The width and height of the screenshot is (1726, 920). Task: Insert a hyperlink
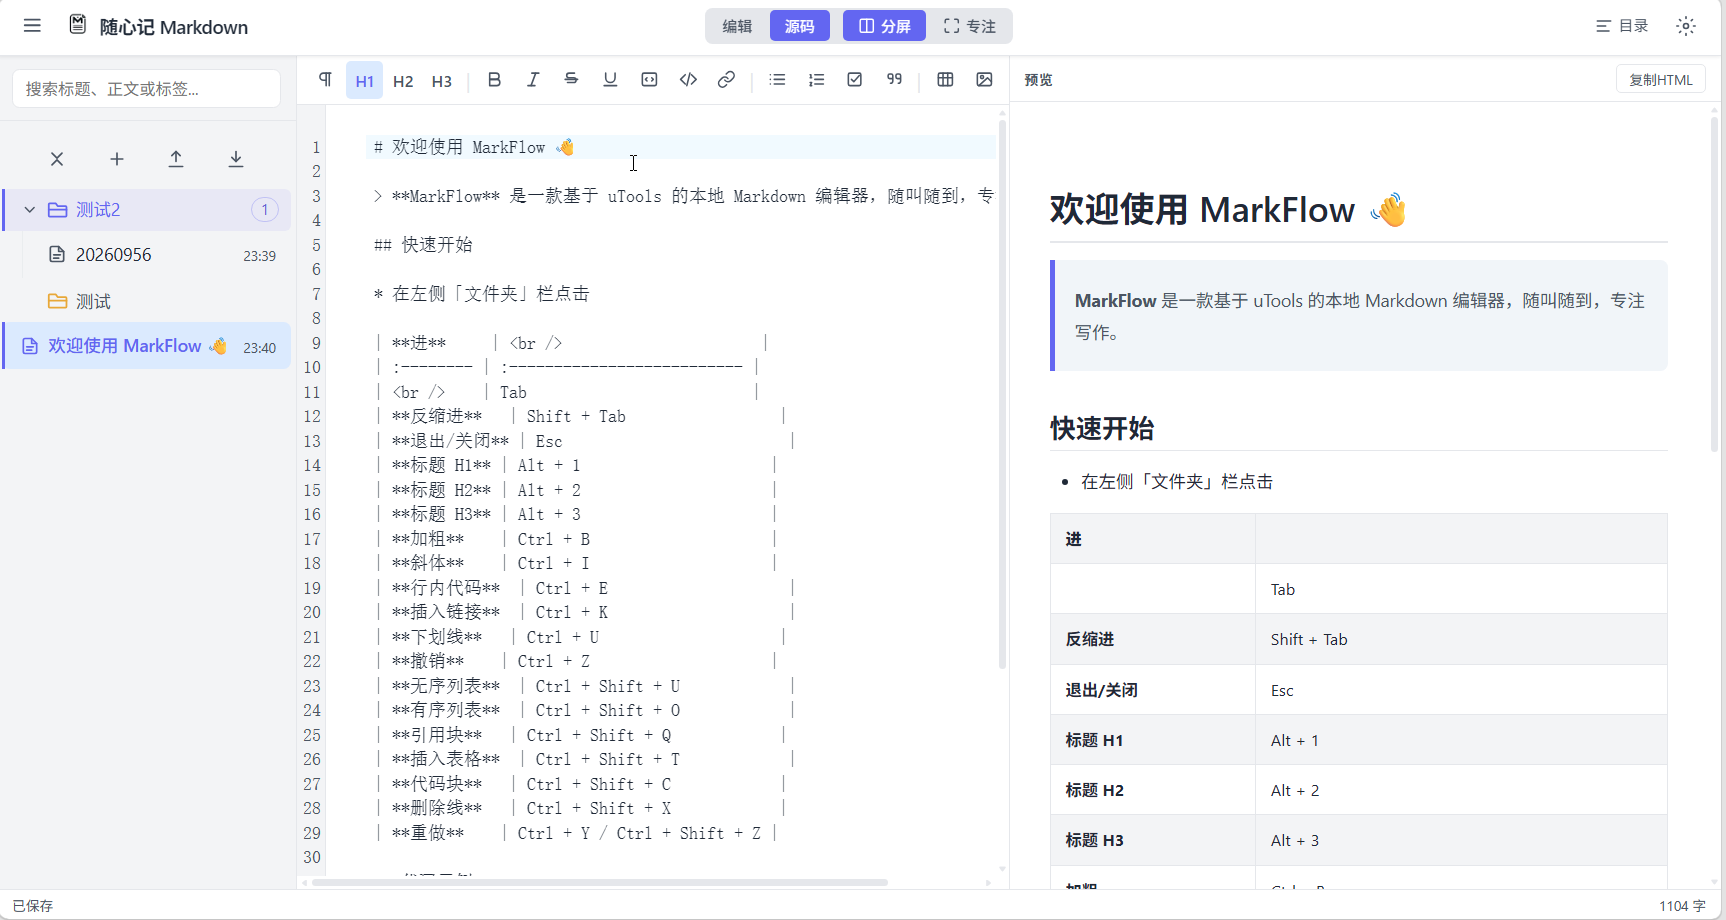(x=727, y=80)
